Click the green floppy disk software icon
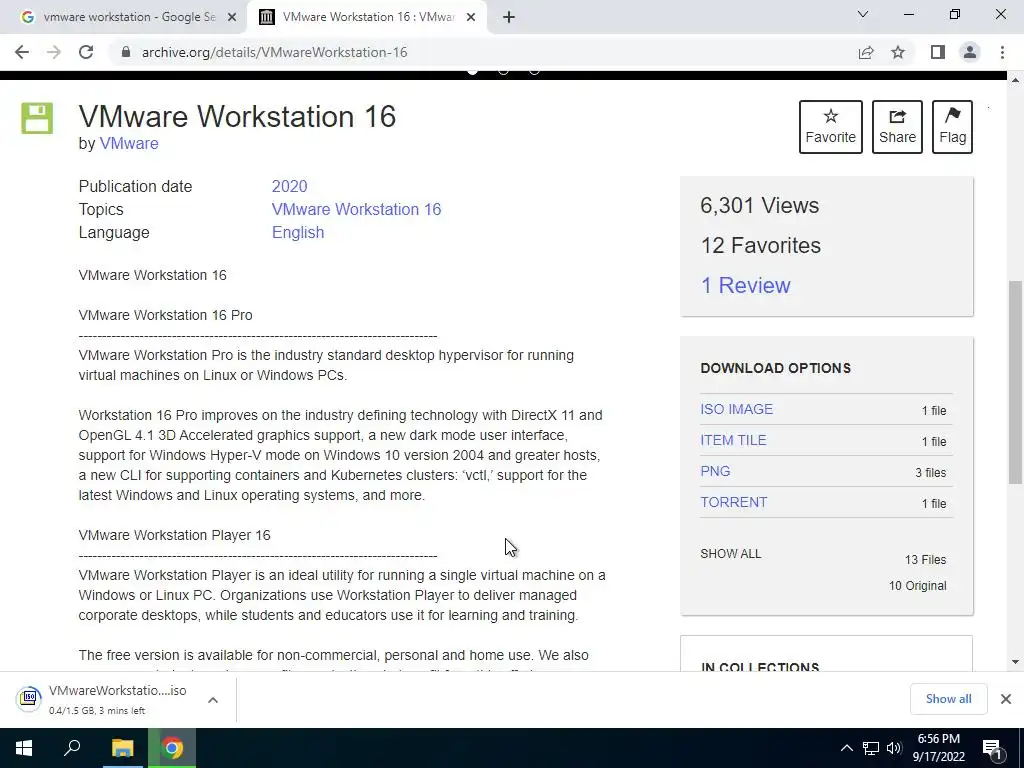 click(x=37, y=118)
